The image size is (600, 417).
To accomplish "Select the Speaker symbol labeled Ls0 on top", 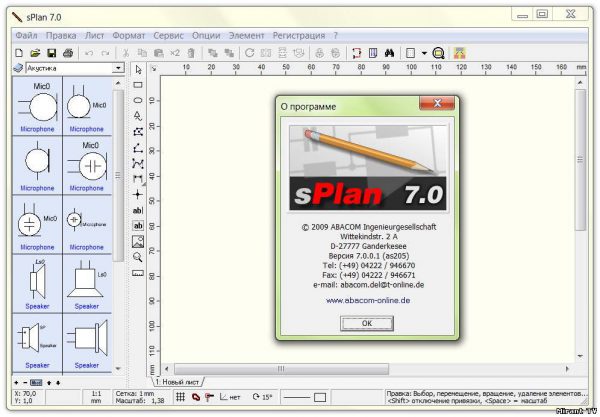I will click(x=37, y=283).
